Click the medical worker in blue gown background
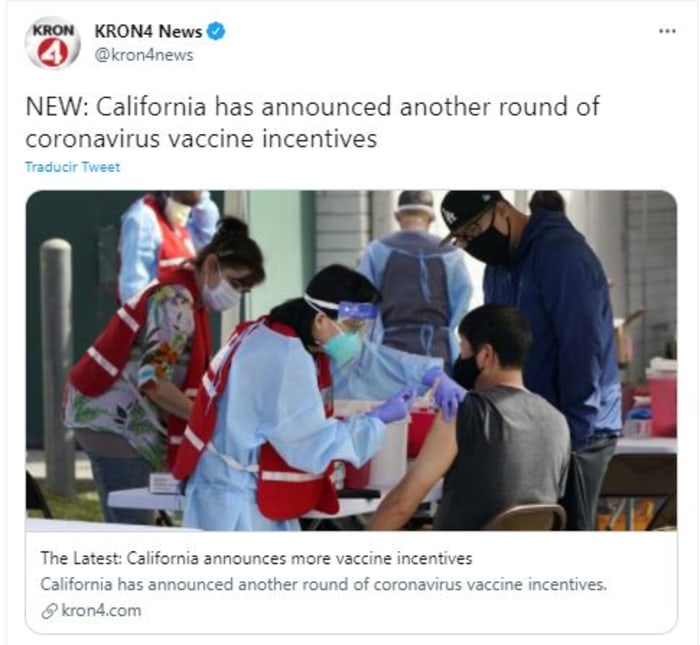The image size is (700, 645). pos(415,277)
